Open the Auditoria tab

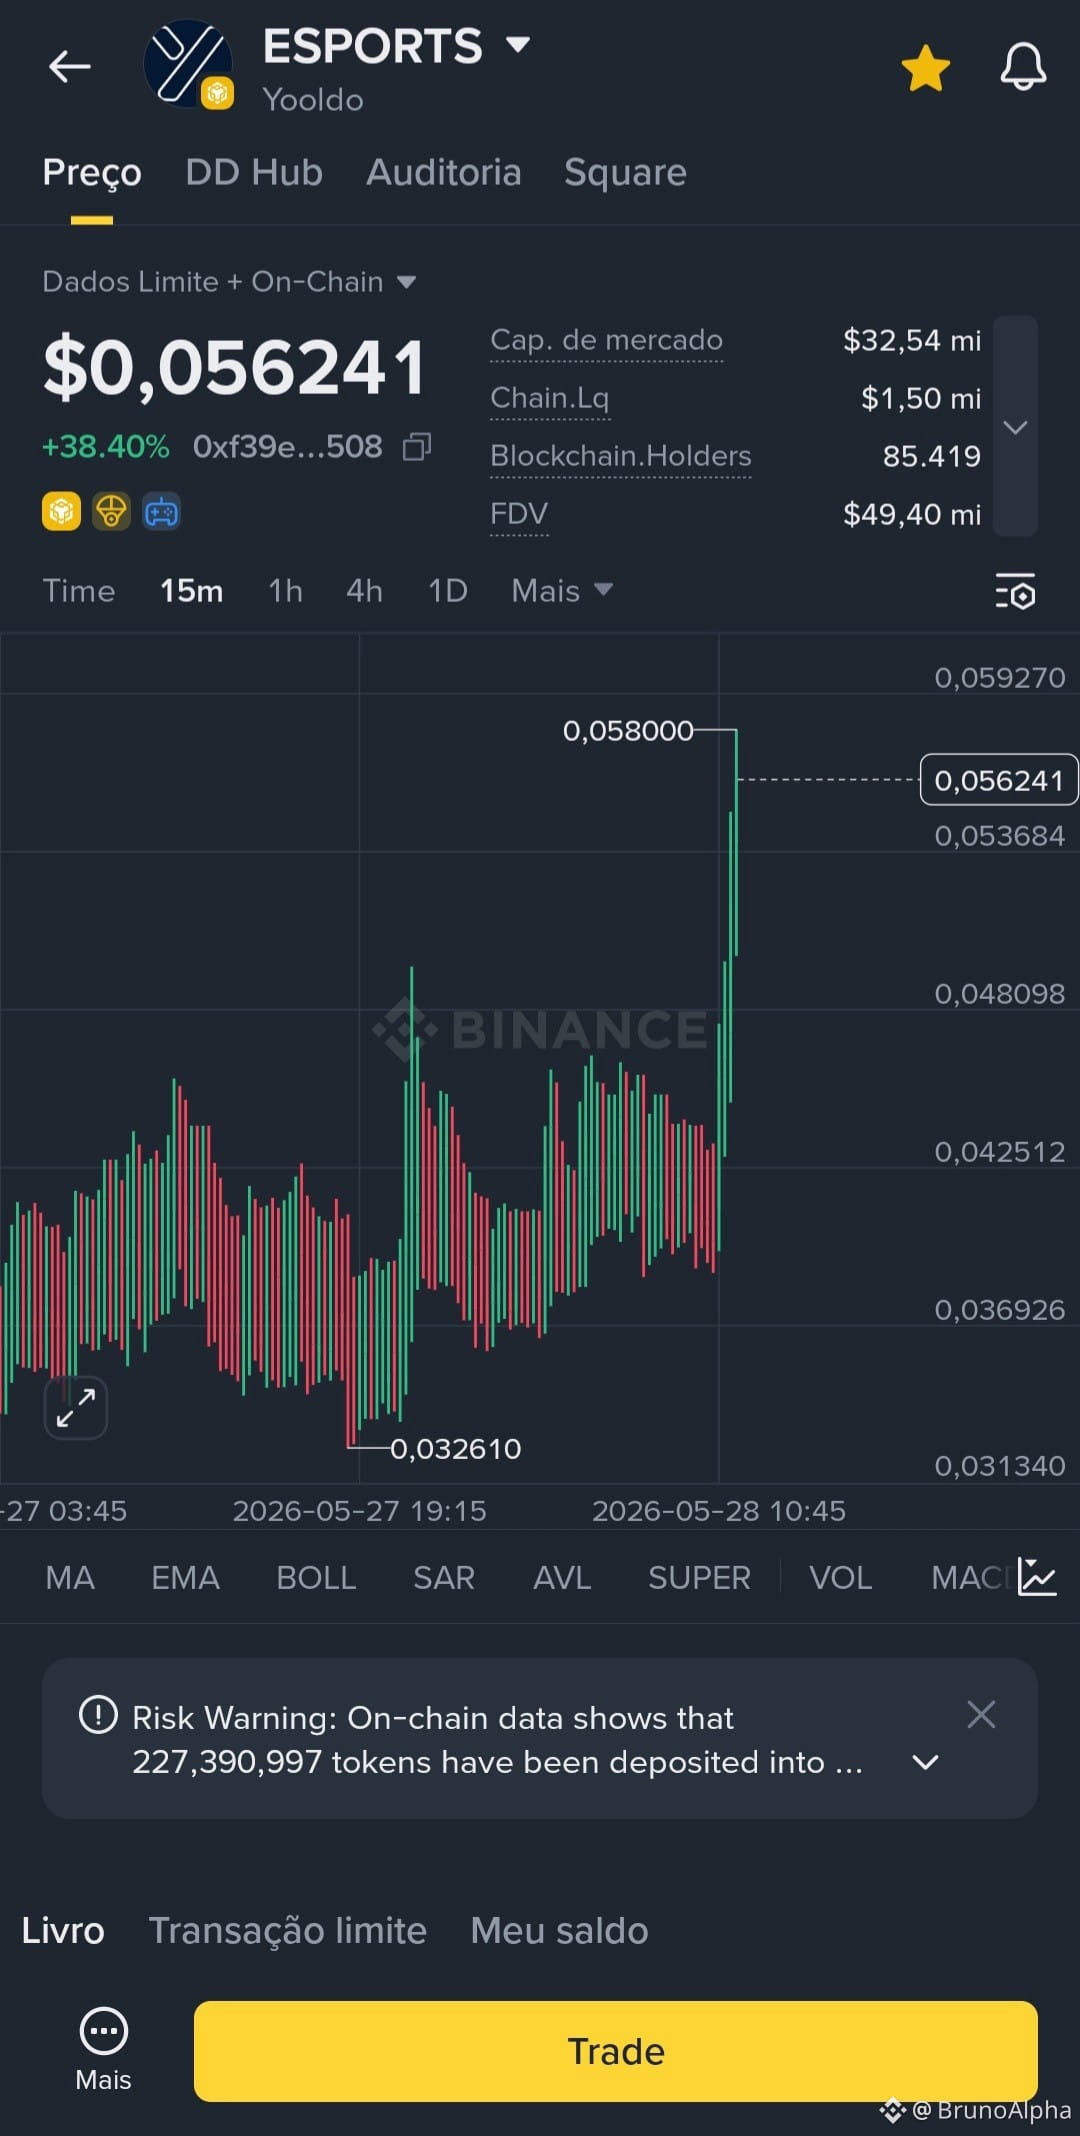(x=444, y=173)
